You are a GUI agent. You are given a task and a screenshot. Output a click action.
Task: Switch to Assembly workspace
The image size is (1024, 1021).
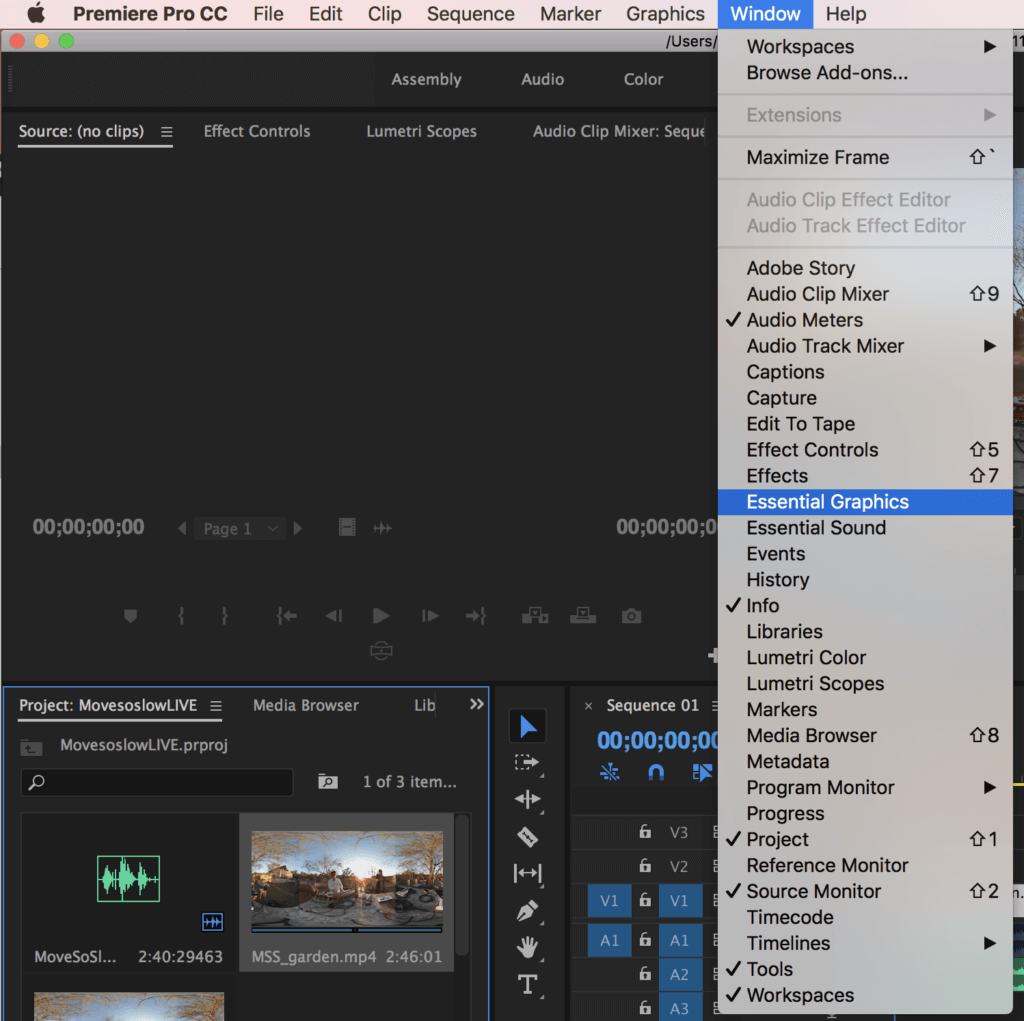pyautogui.click(x=426, y=79)
